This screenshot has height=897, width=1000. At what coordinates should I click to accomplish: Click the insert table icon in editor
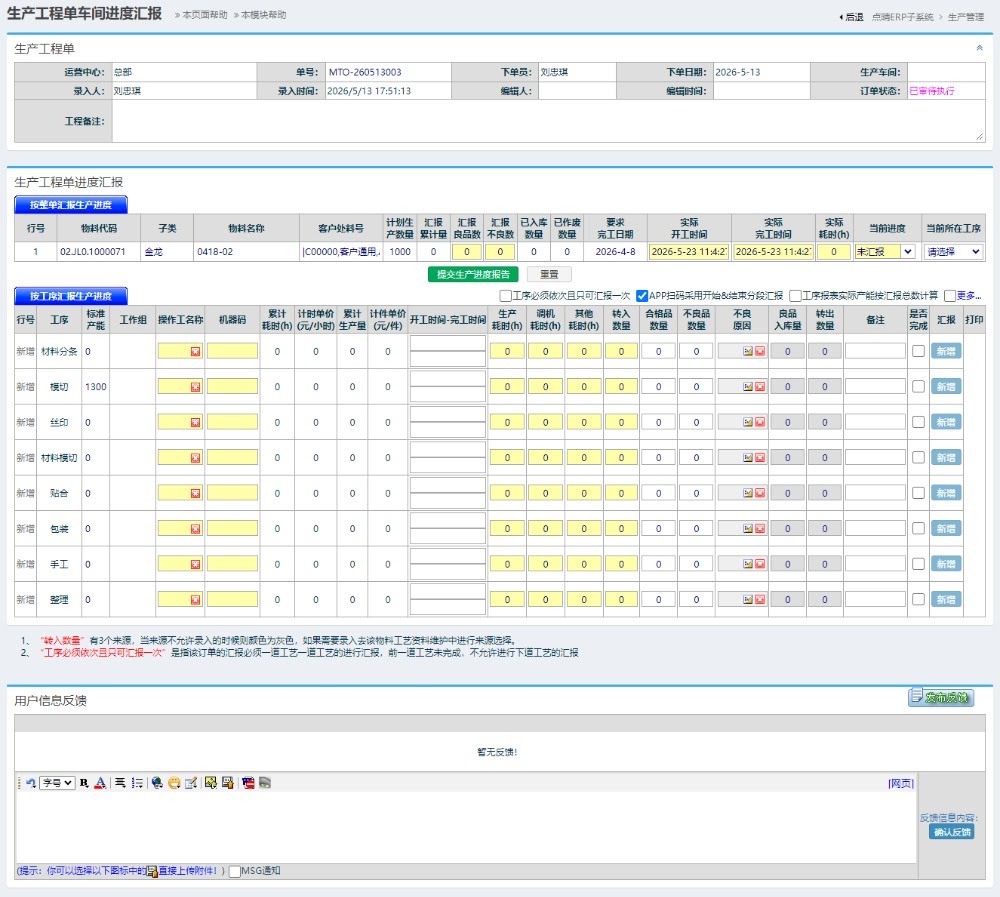[191, 783]
